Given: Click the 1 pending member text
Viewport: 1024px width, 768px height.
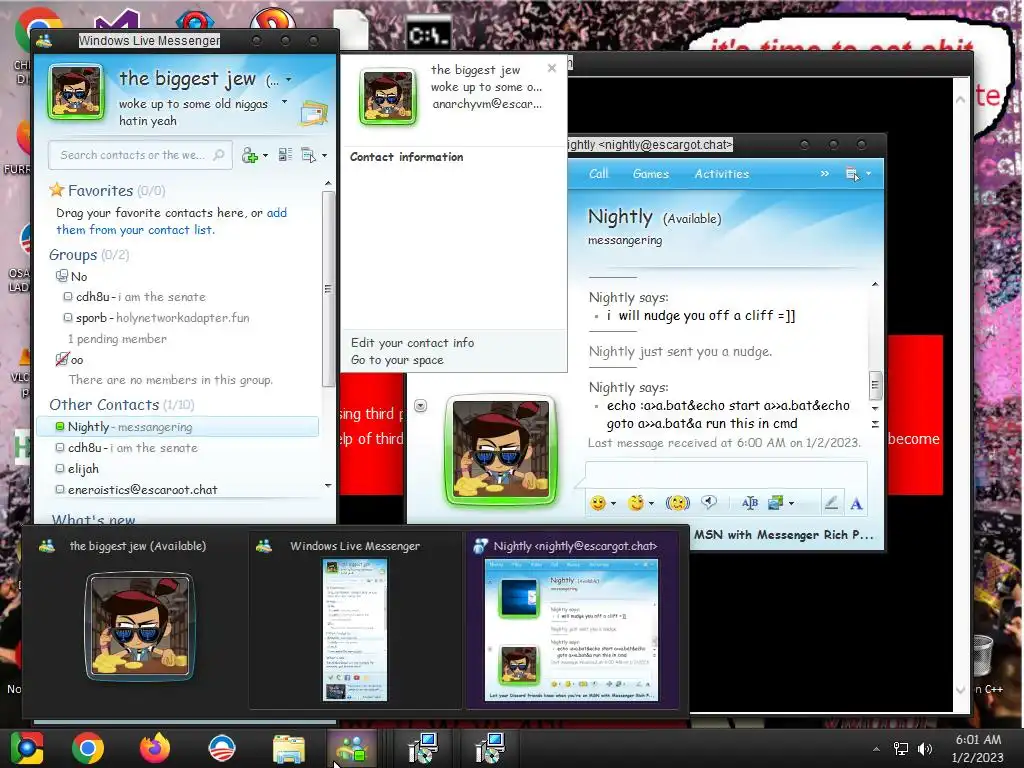Looking at the screenshot, I should [x=117, y=339].
